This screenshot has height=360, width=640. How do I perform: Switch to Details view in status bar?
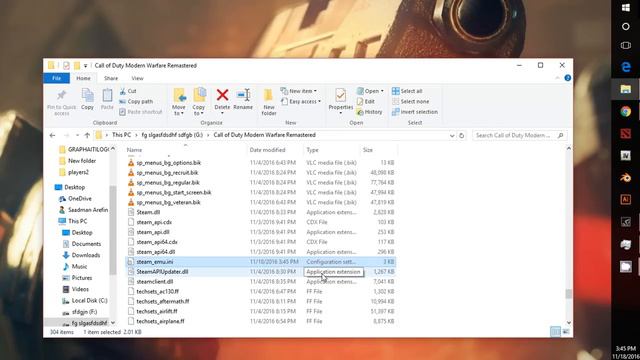coord(555,332)
